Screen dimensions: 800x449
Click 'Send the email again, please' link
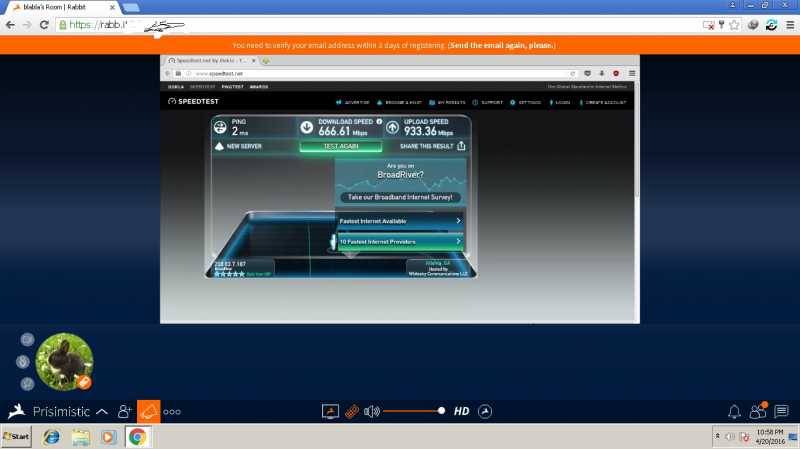point(502,45)
